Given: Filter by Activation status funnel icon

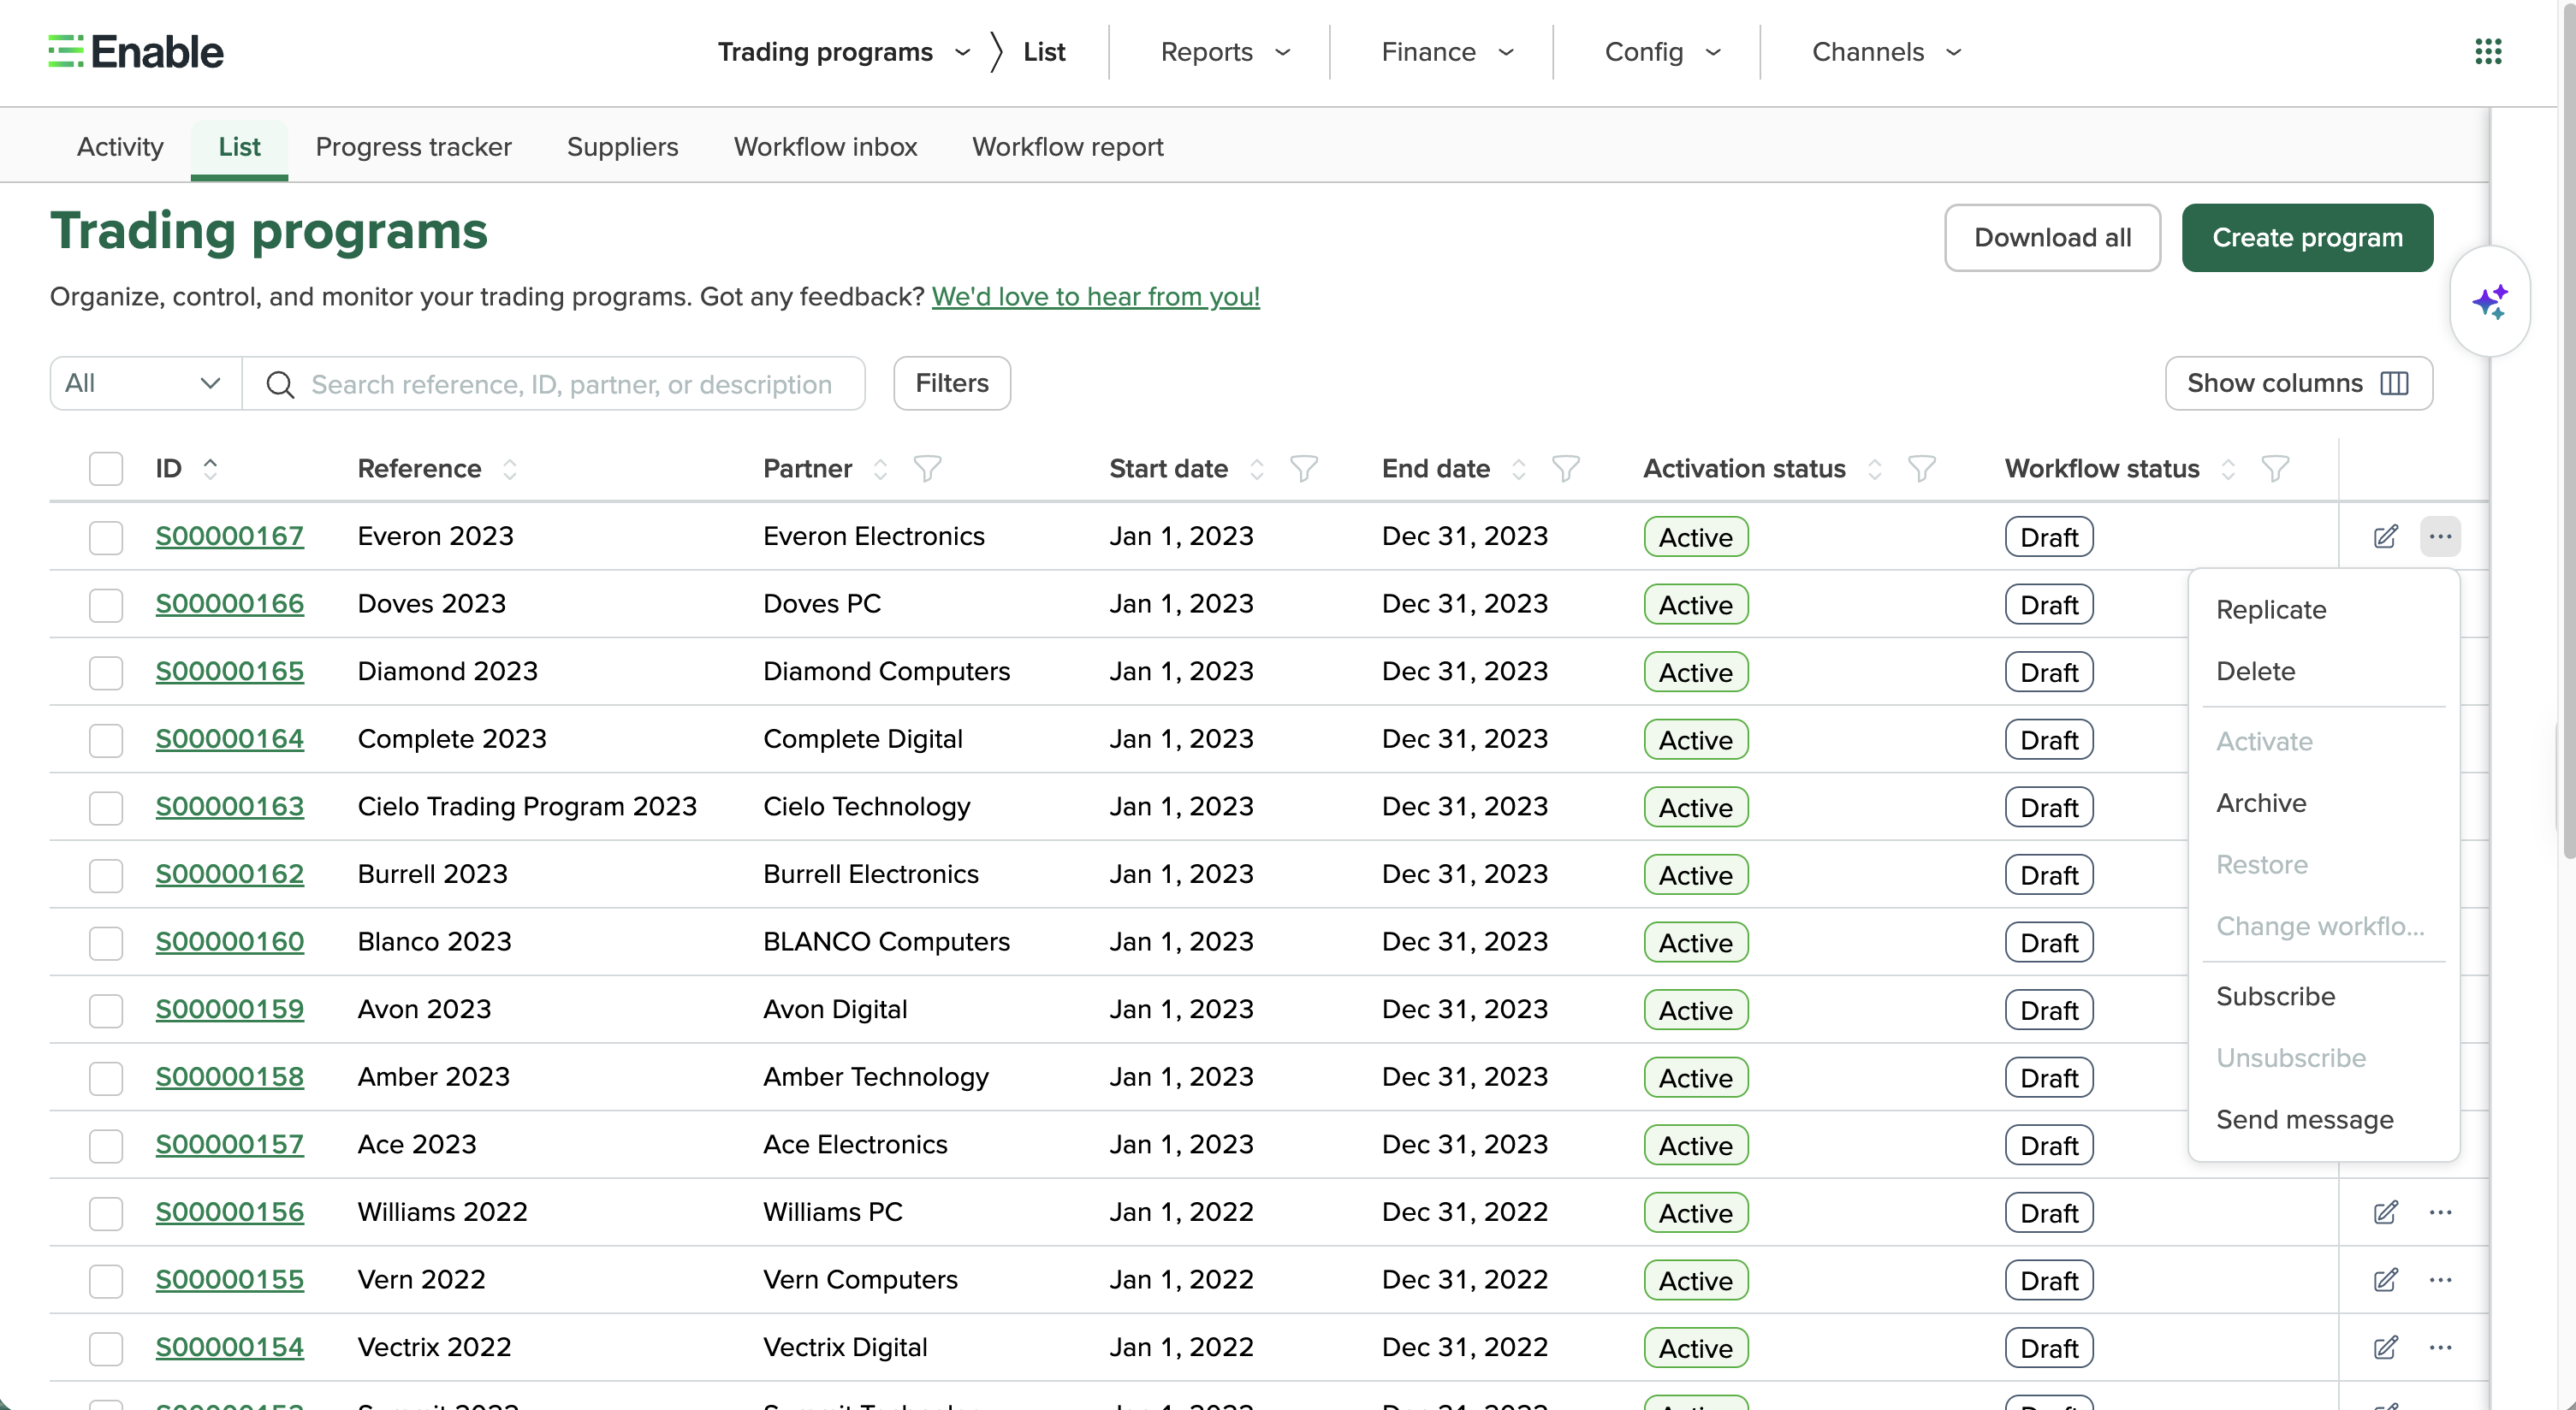Looking at the screenshot, I should [x=1922, y=469].
